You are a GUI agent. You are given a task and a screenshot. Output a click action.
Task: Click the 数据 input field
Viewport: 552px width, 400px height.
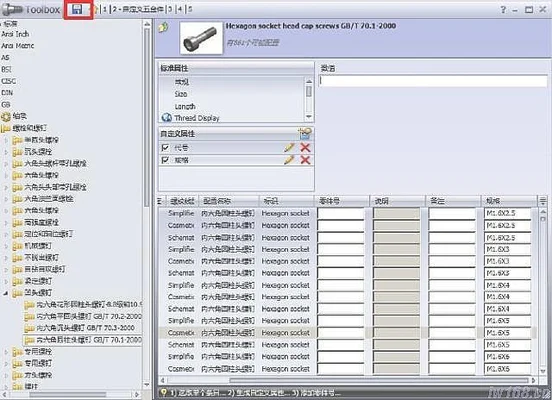point(433,81)
